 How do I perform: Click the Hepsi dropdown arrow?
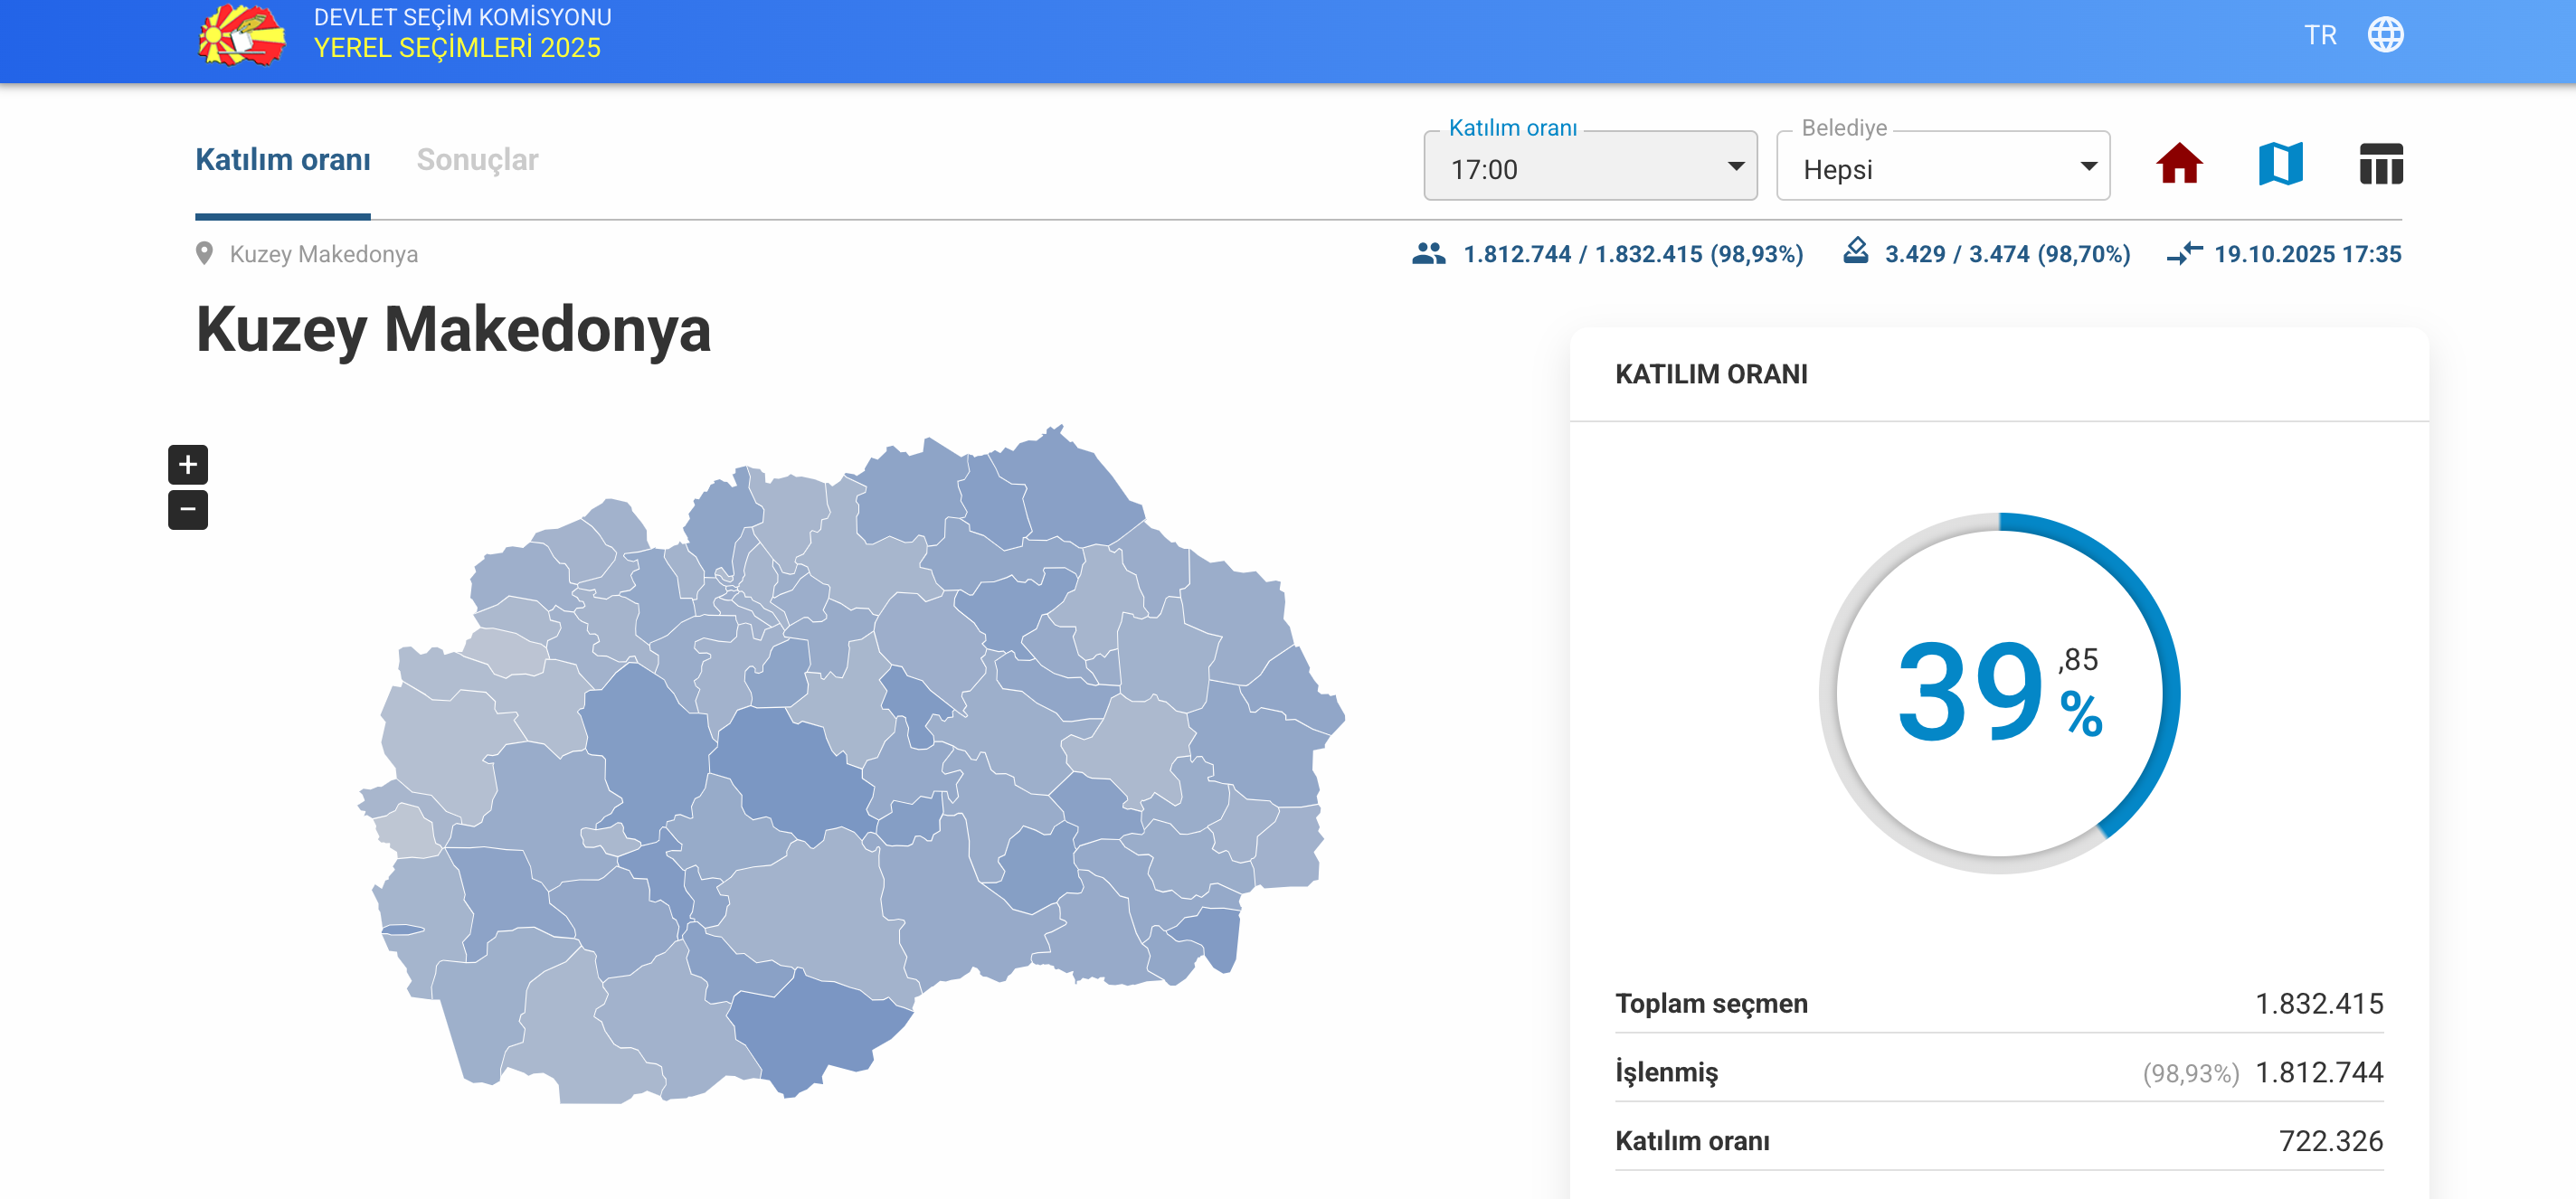tap(2088, 167)
